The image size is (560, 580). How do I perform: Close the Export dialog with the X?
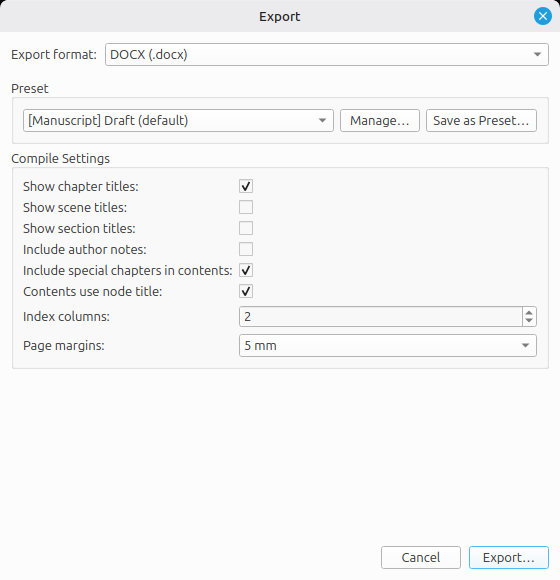click(543, 16)
